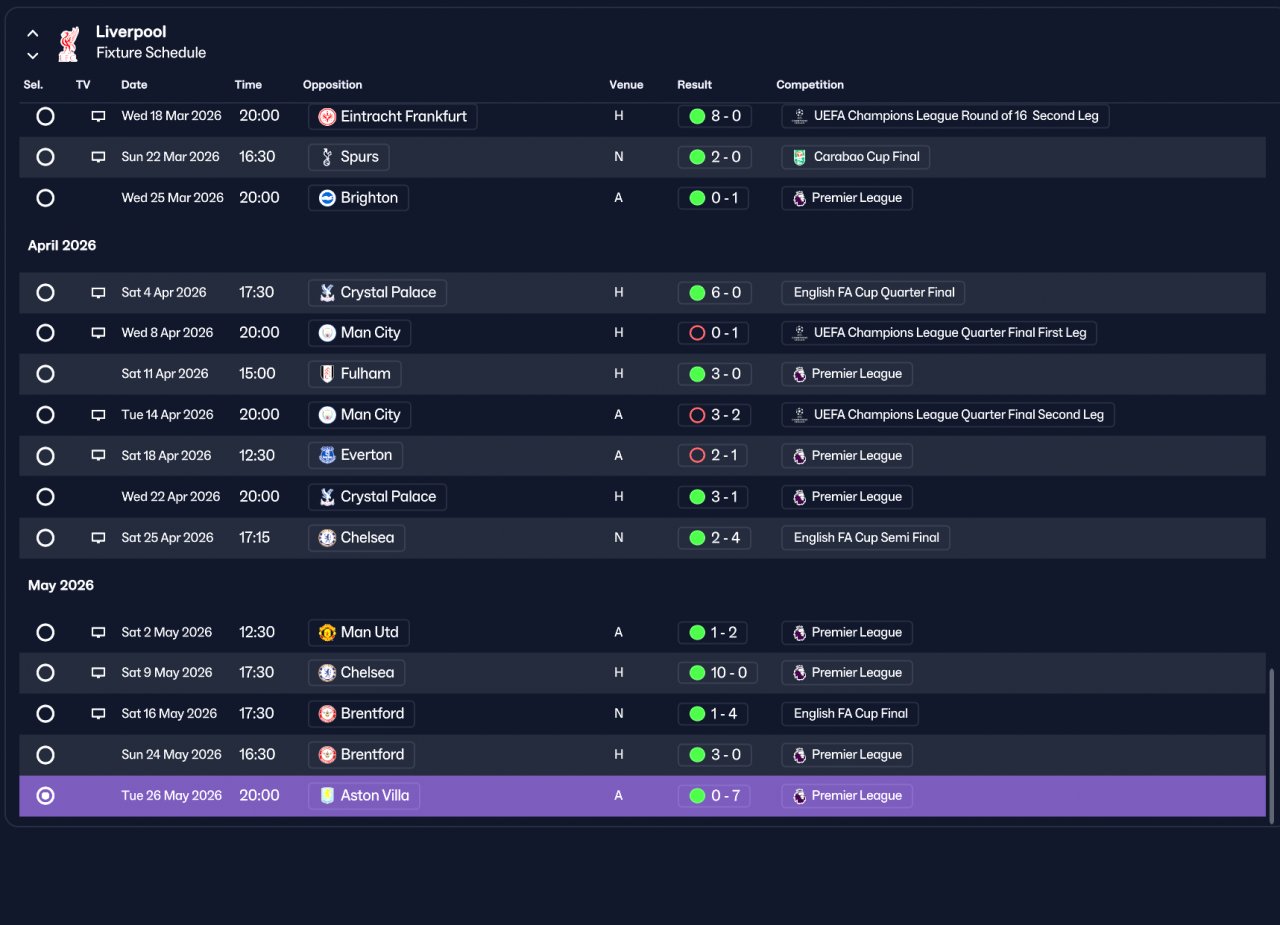Click the Man Utd badge icon
1280x925 pixels.
tap(326, 633)
